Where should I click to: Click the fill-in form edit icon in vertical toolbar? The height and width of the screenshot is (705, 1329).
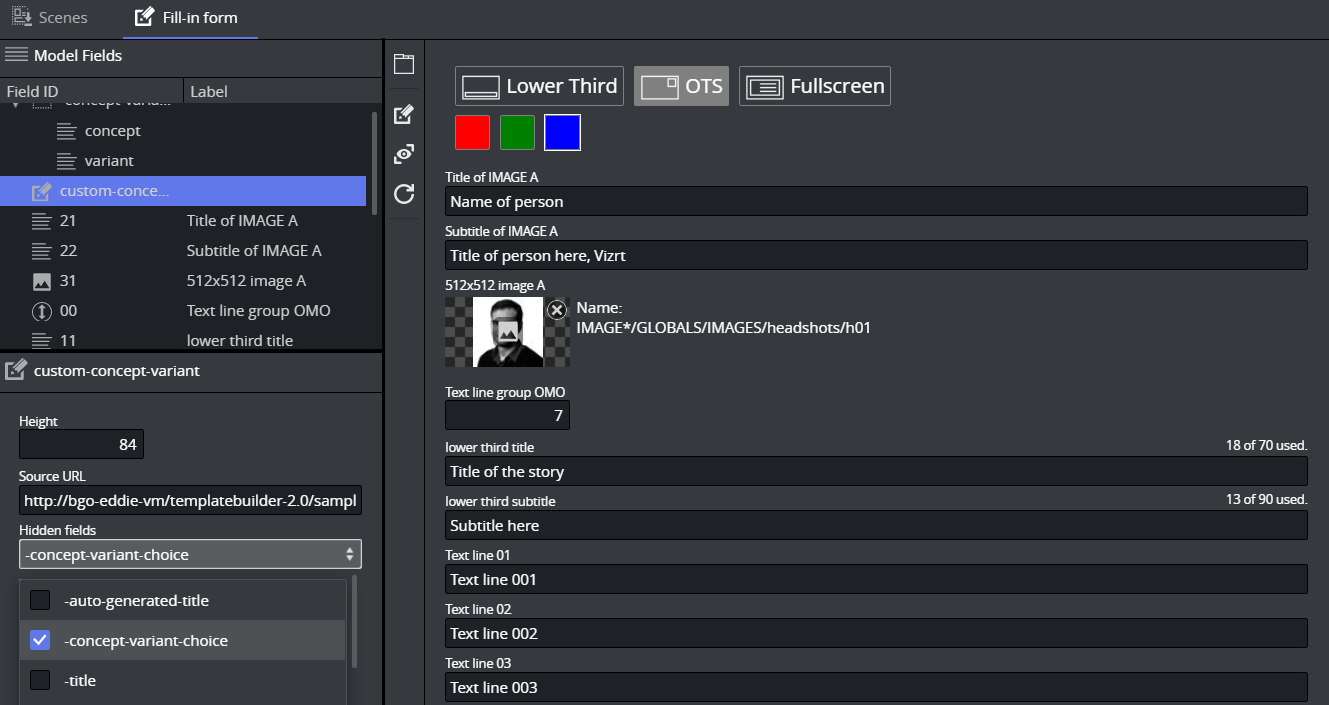coord(404,114)
